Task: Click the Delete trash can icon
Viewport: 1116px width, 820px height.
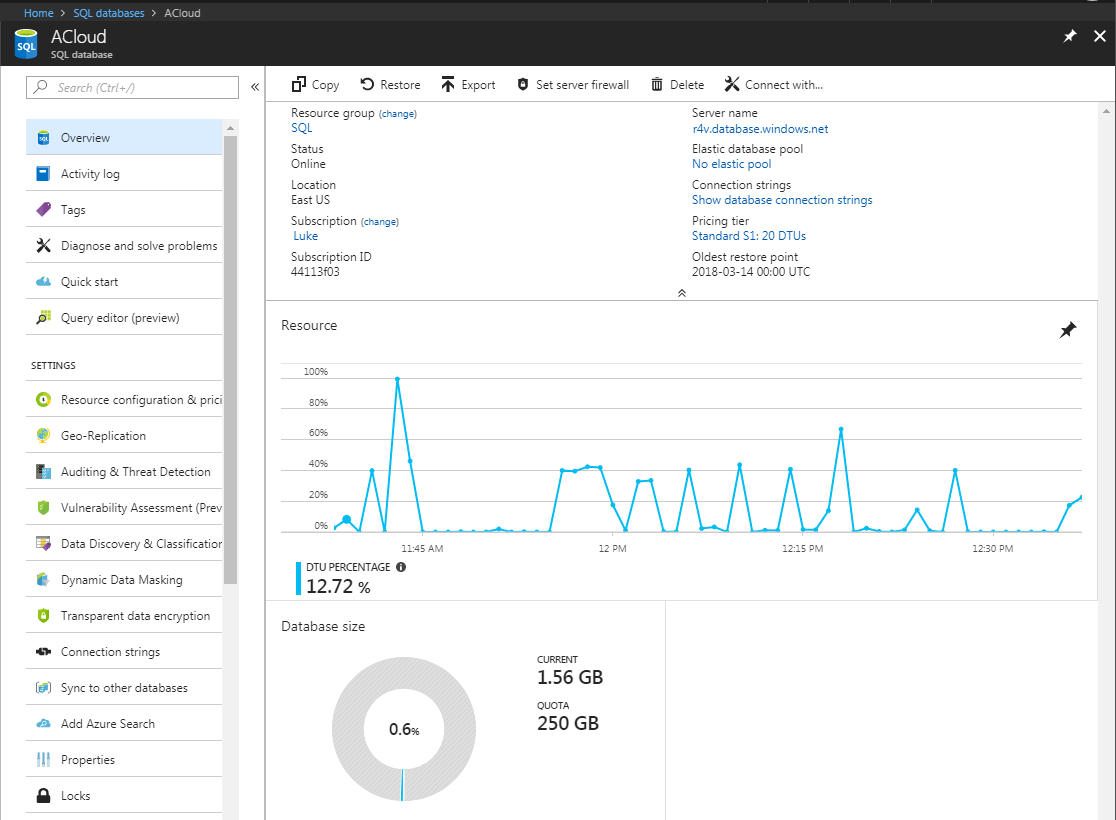Action: pos(657,85)
